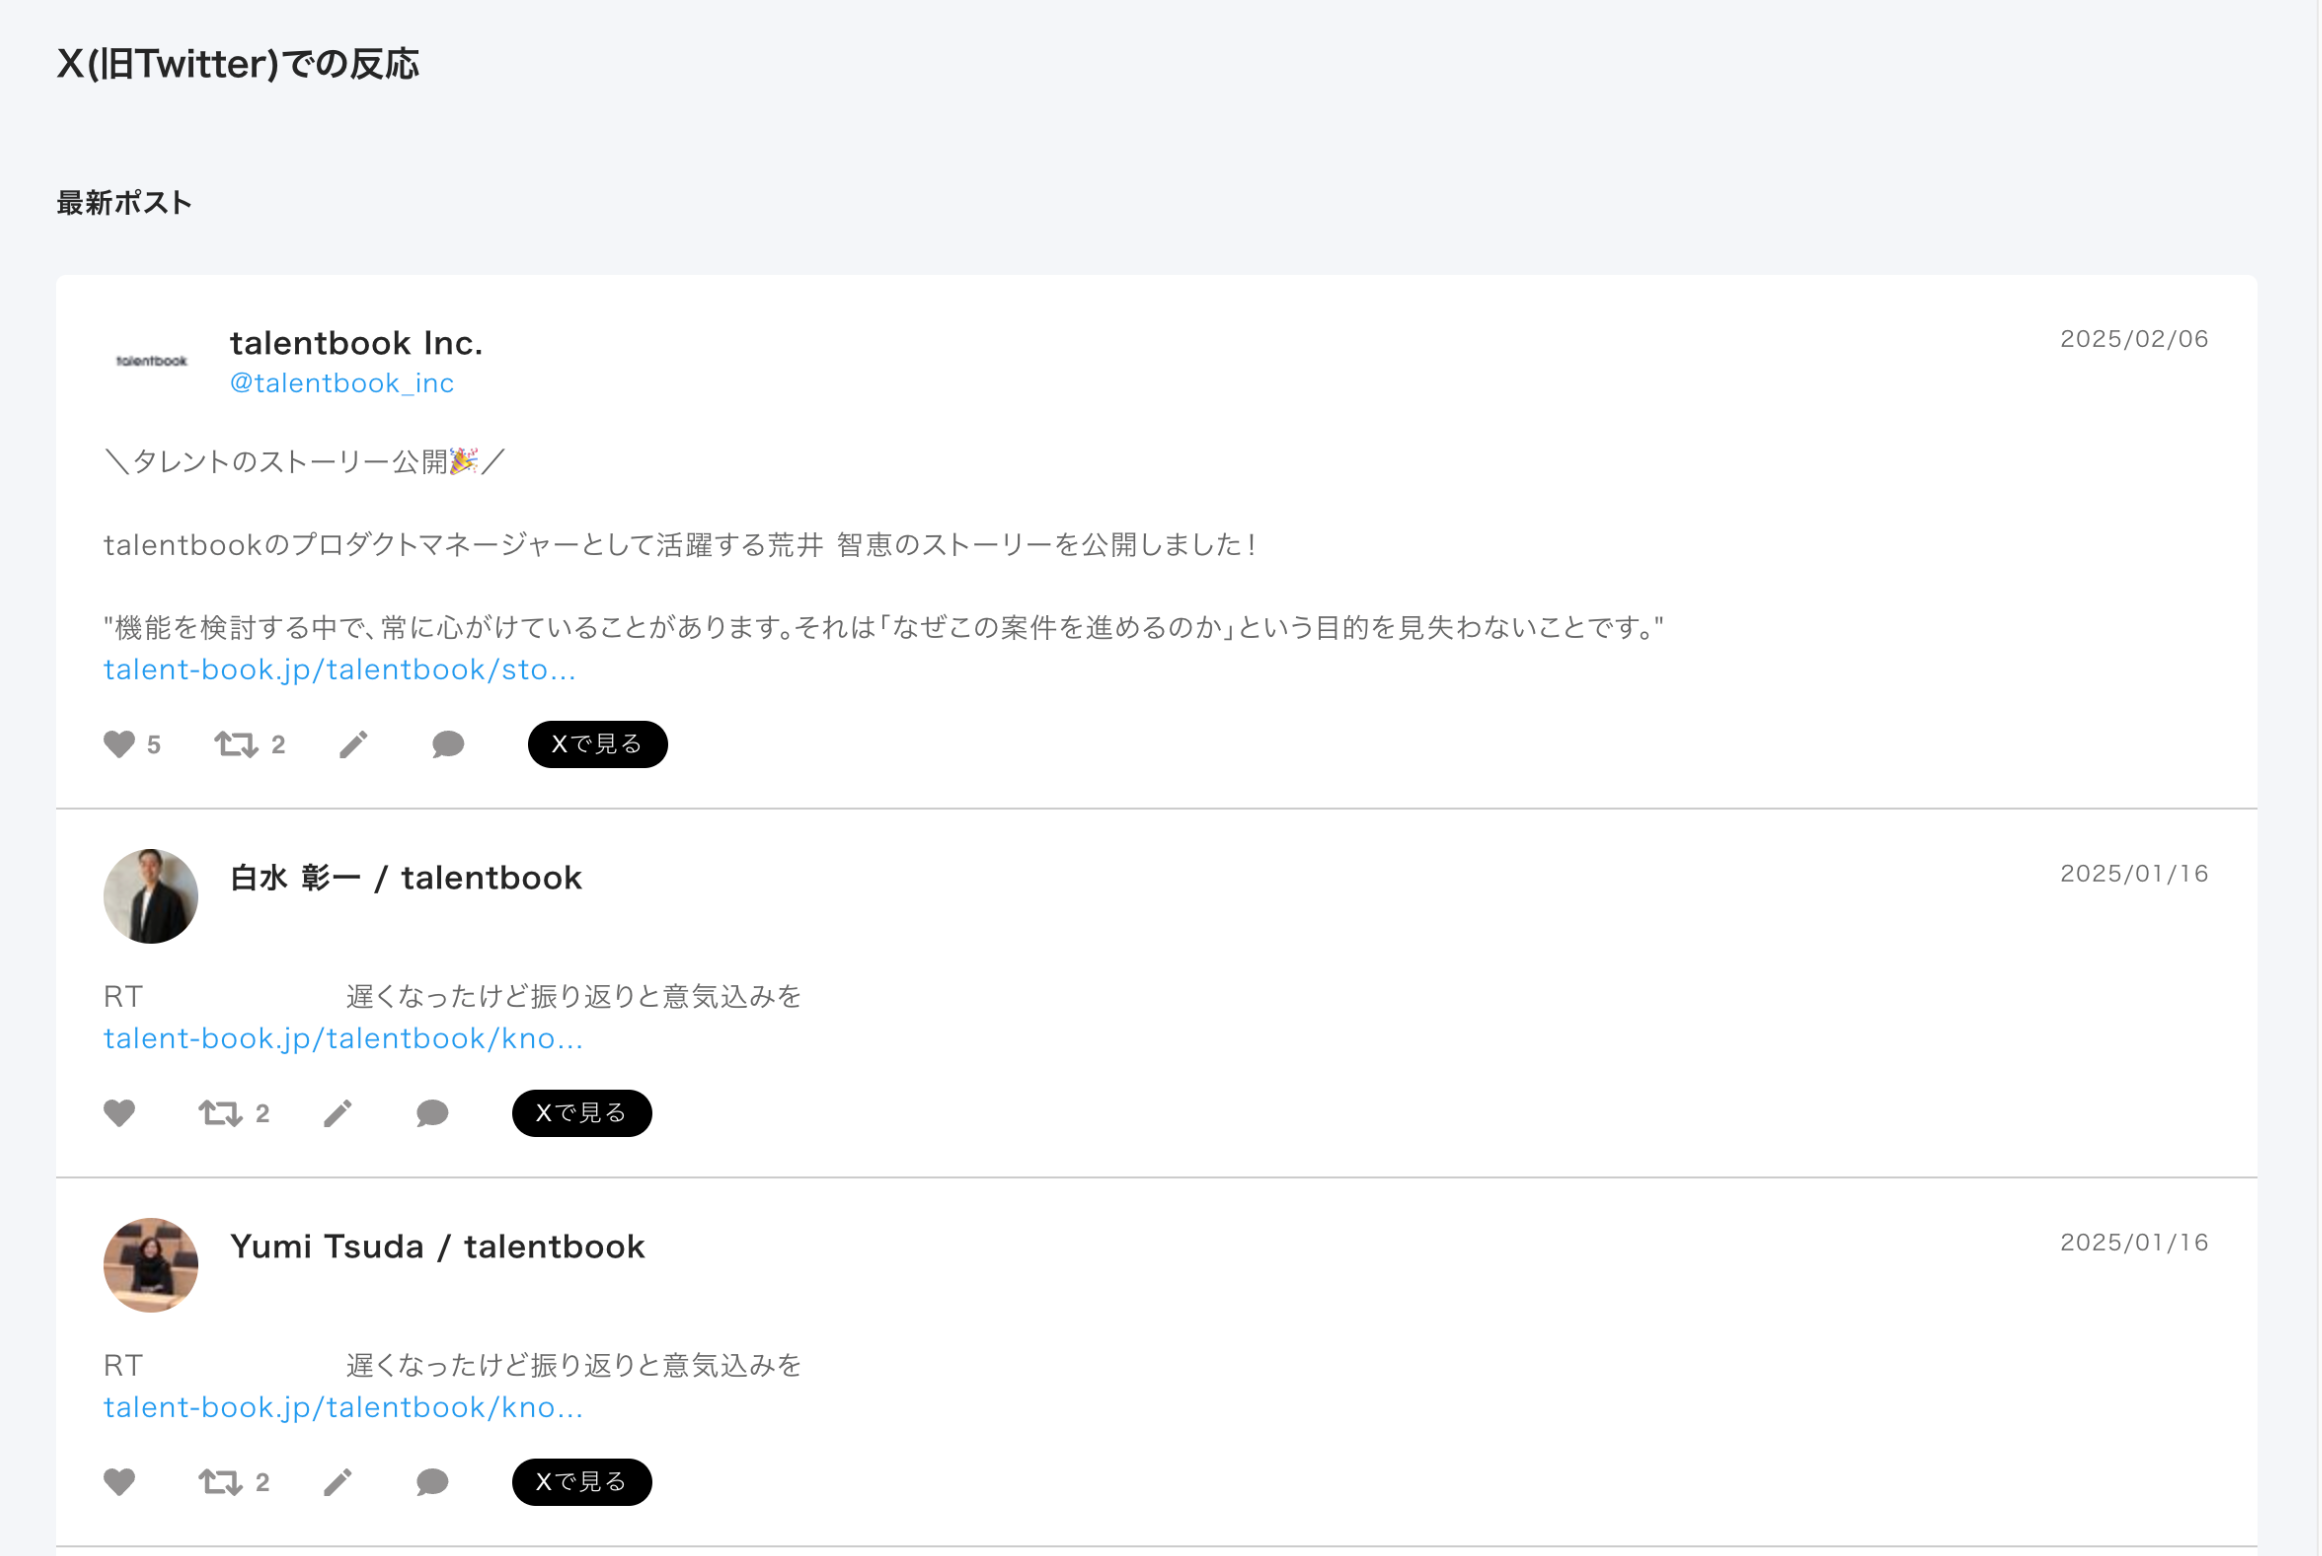
Task: Like Yumi Tsuda's post
Action: [119, 1482]
